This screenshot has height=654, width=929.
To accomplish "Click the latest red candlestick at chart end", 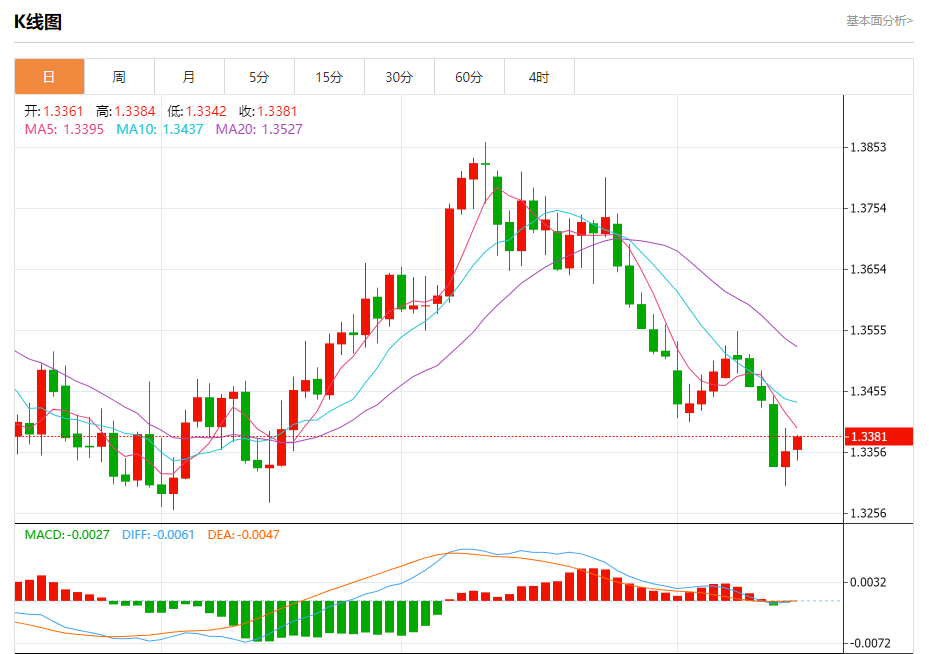I will pyautogui.click(x=797, y=443).
